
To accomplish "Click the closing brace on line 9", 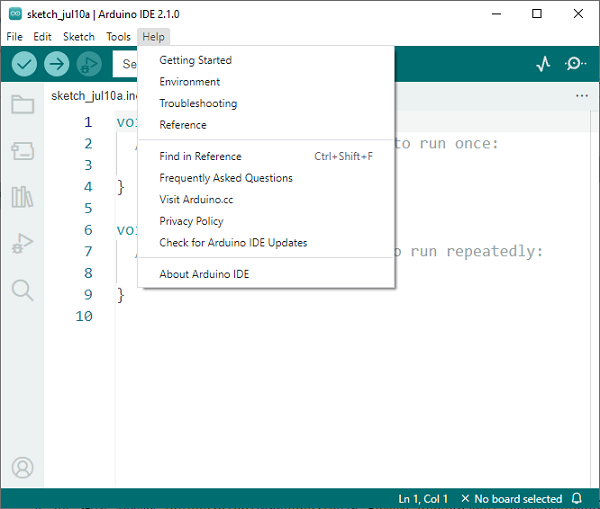I will coord(121,295).
